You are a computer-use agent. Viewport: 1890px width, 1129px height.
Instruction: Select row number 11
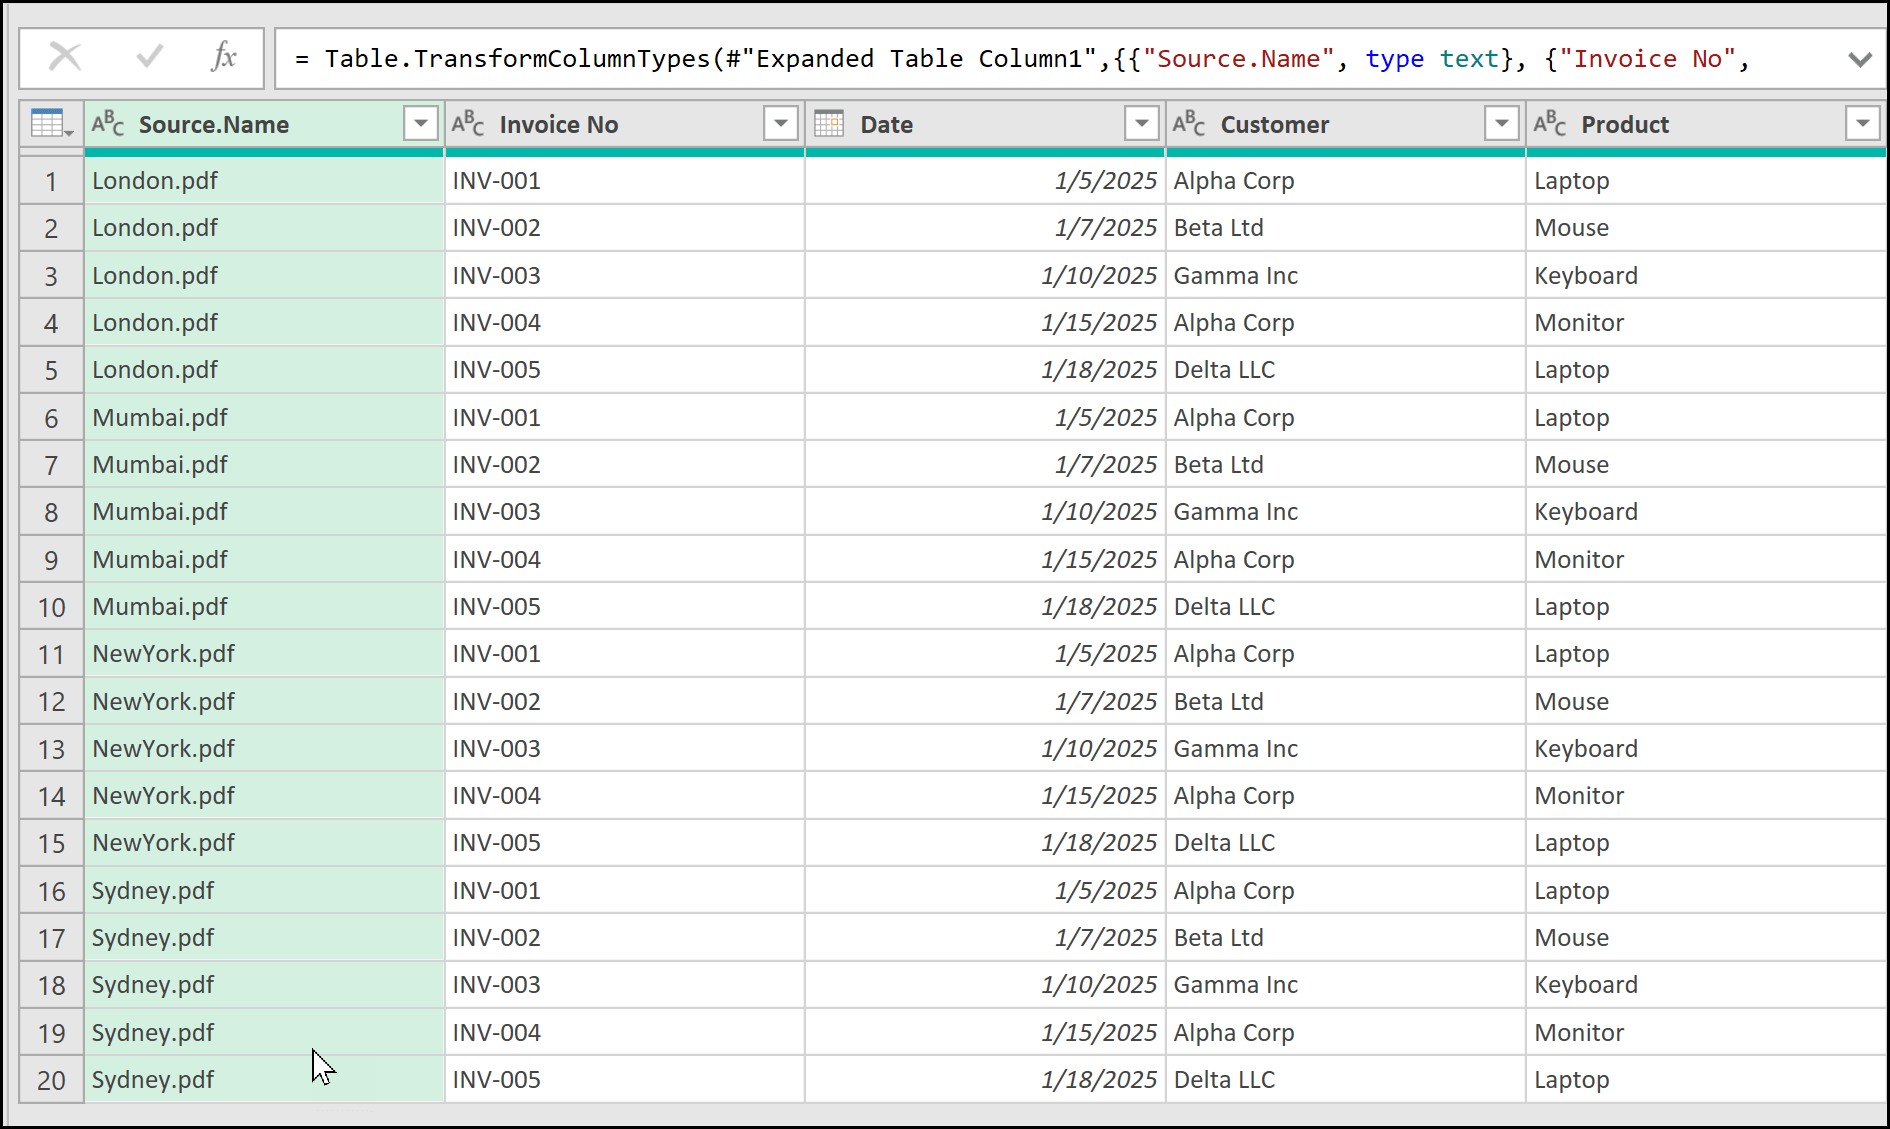[x=51, y=655]
